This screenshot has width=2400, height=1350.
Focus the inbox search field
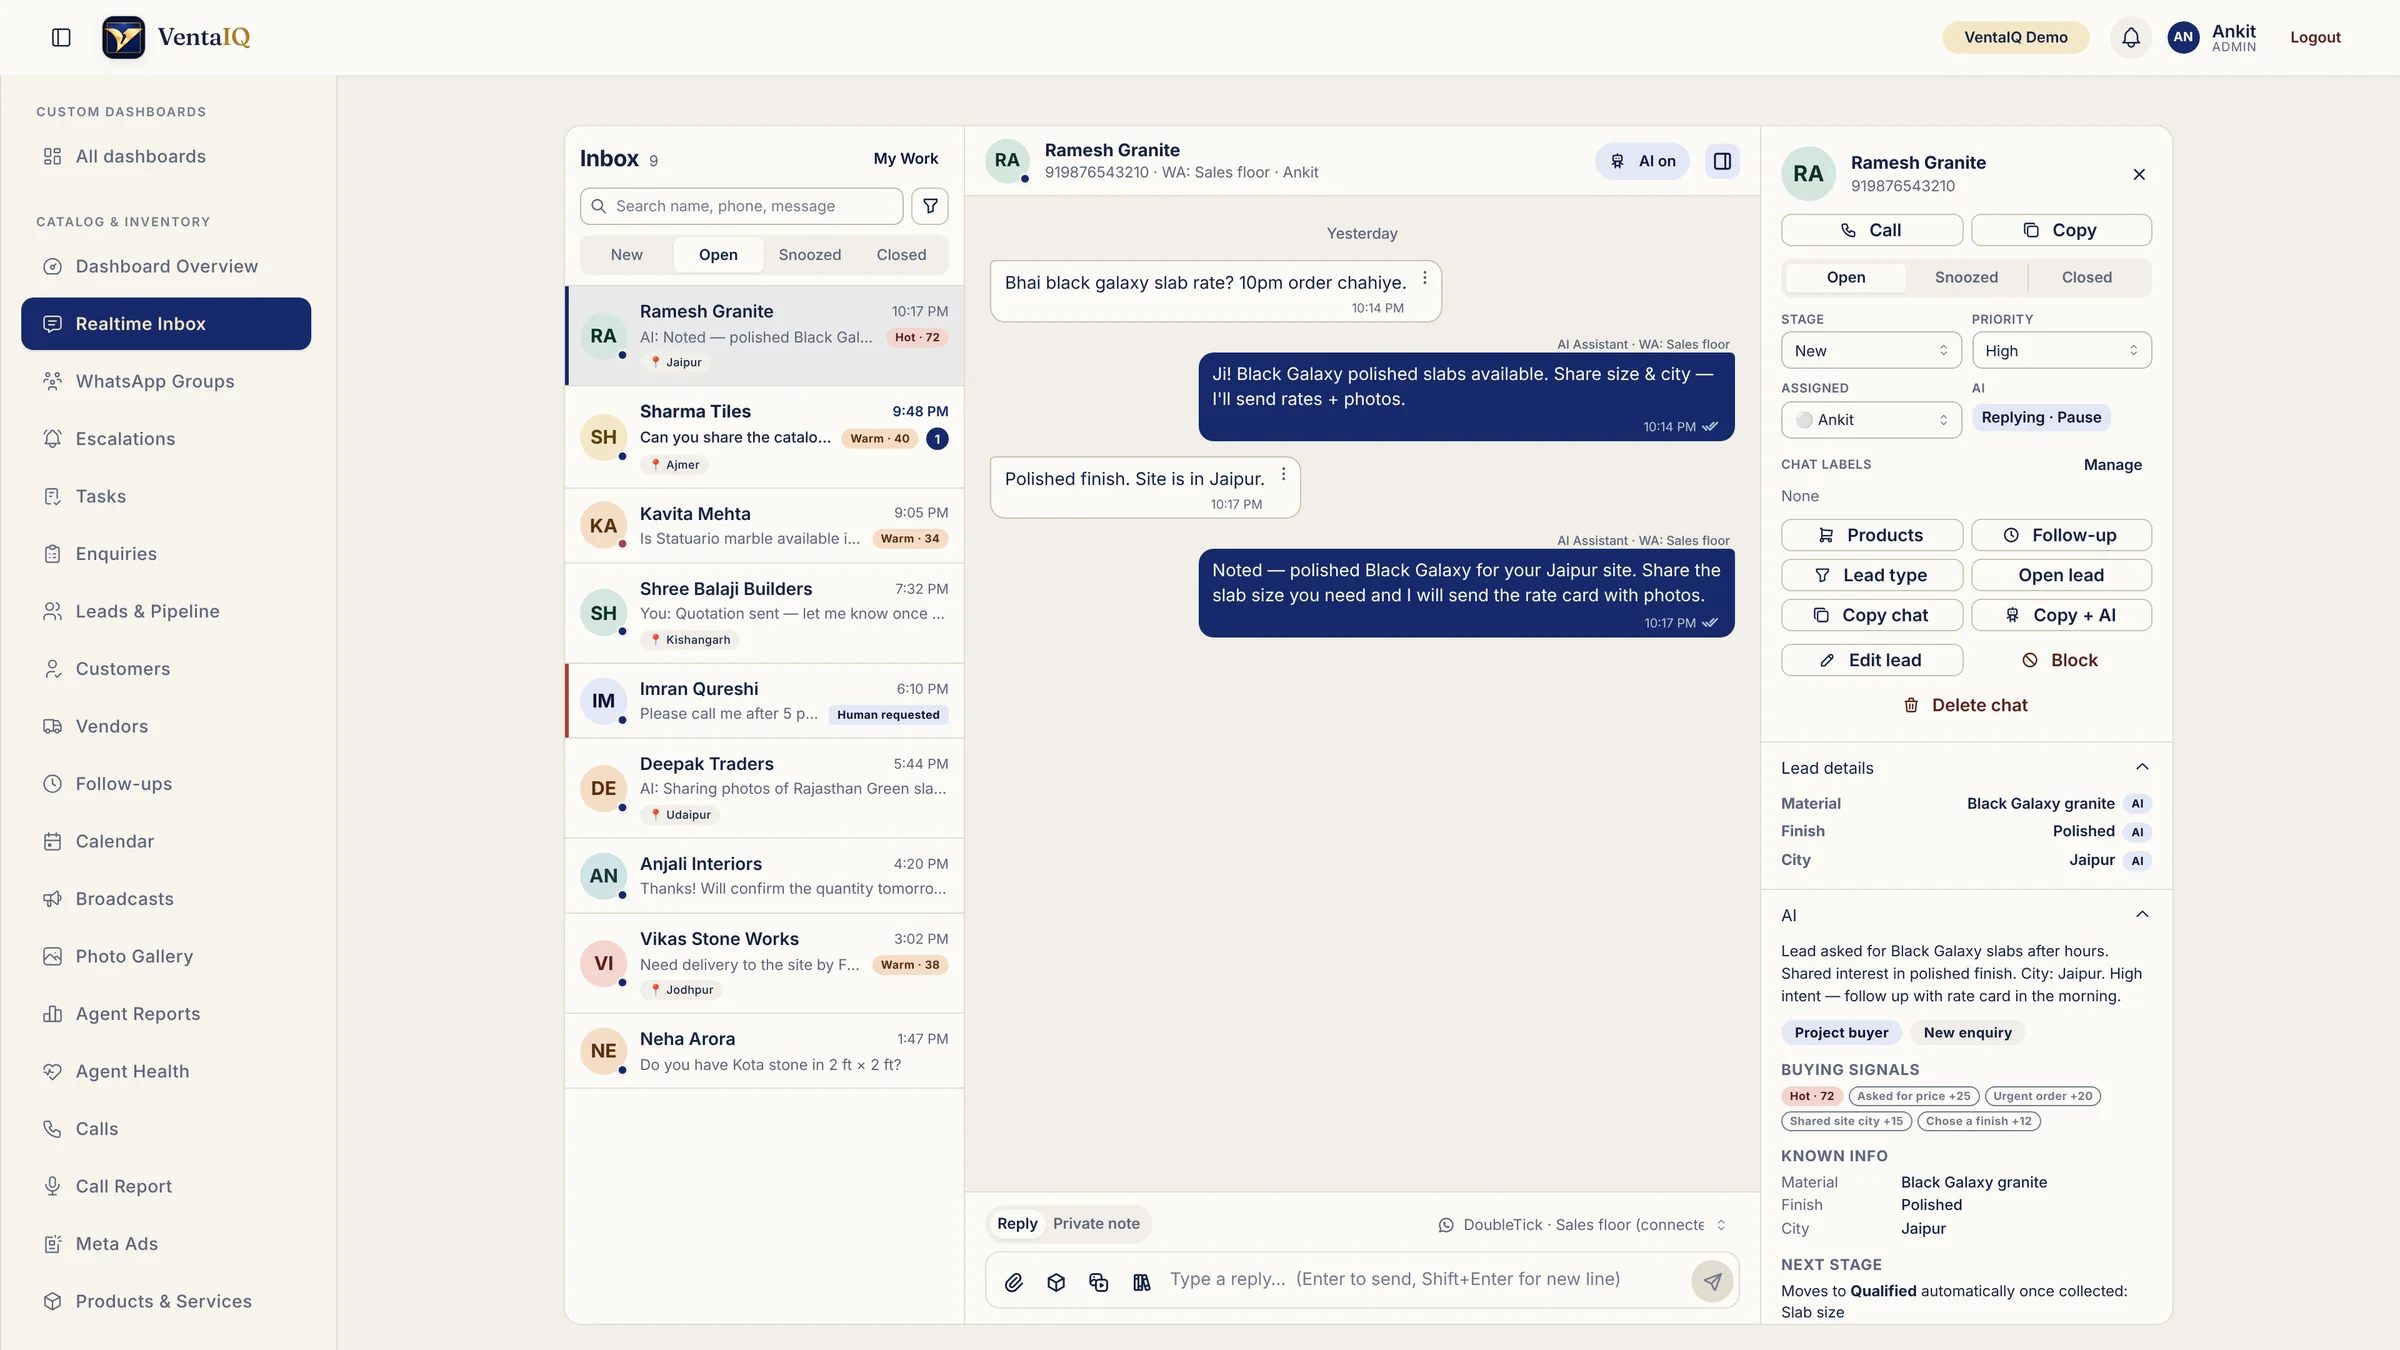coord(742,206)
